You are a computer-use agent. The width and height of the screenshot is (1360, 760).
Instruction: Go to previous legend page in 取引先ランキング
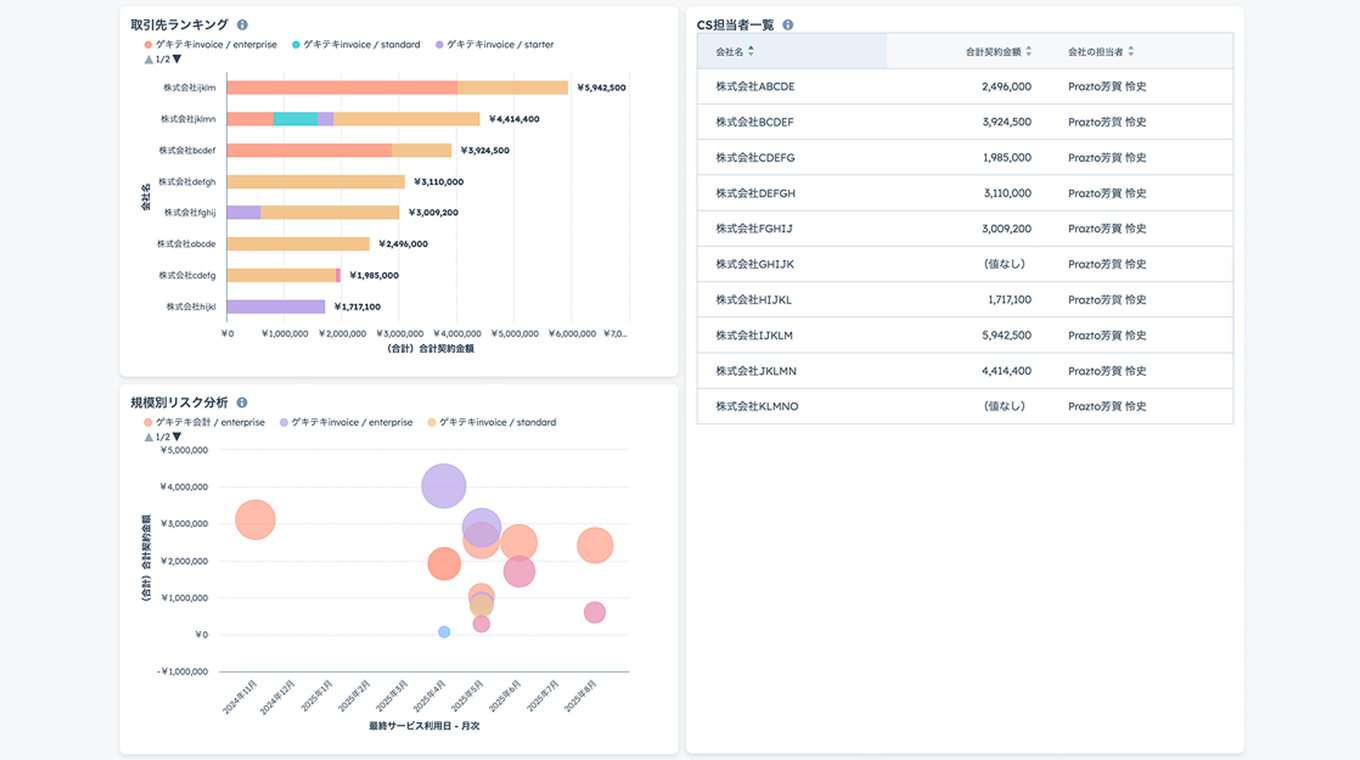click(x=149, y=60)
